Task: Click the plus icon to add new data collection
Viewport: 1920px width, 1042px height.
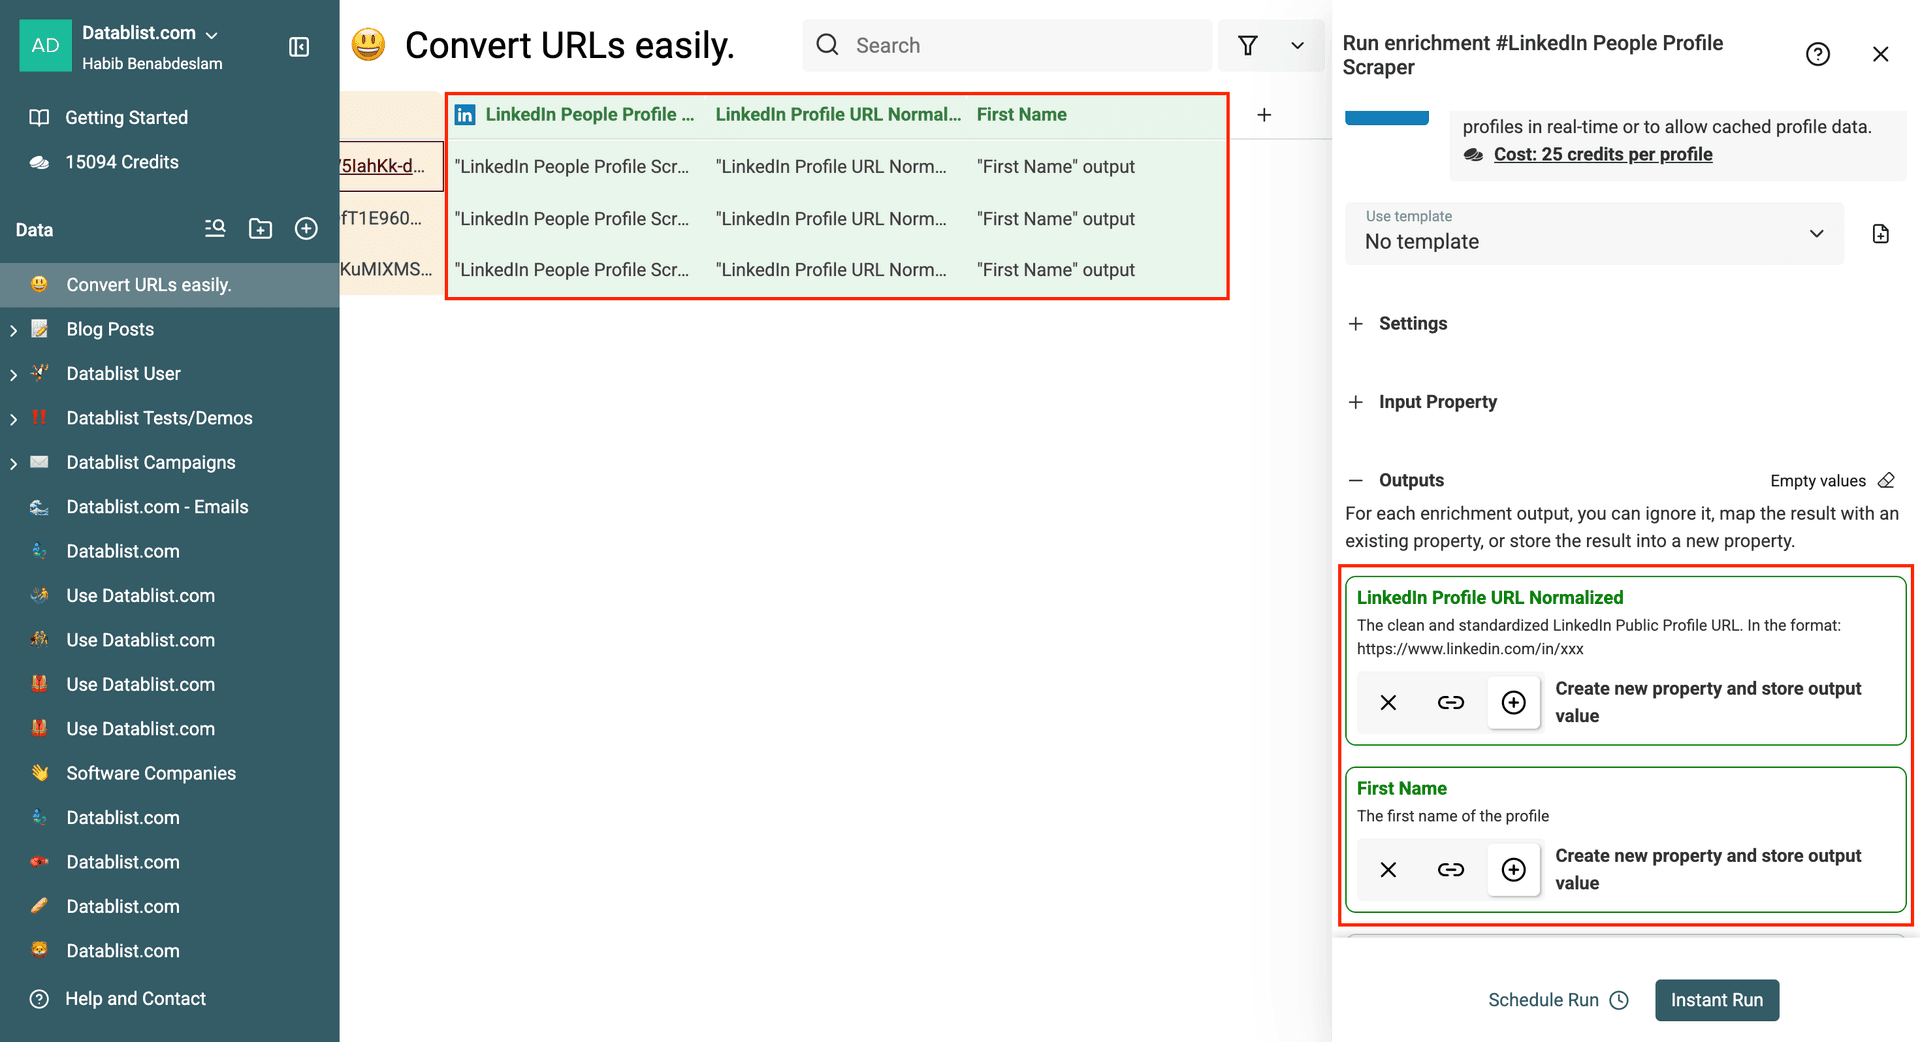Action: [306, 229]
